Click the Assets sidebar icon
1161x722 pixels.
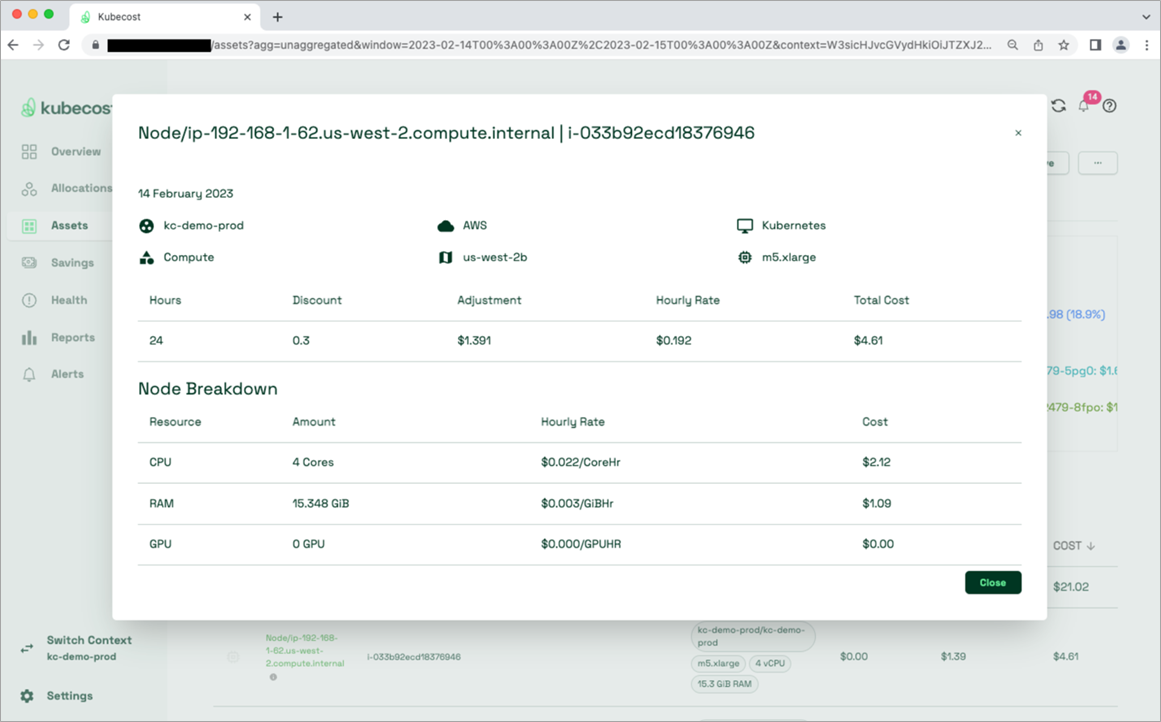[x=29, y=226]
